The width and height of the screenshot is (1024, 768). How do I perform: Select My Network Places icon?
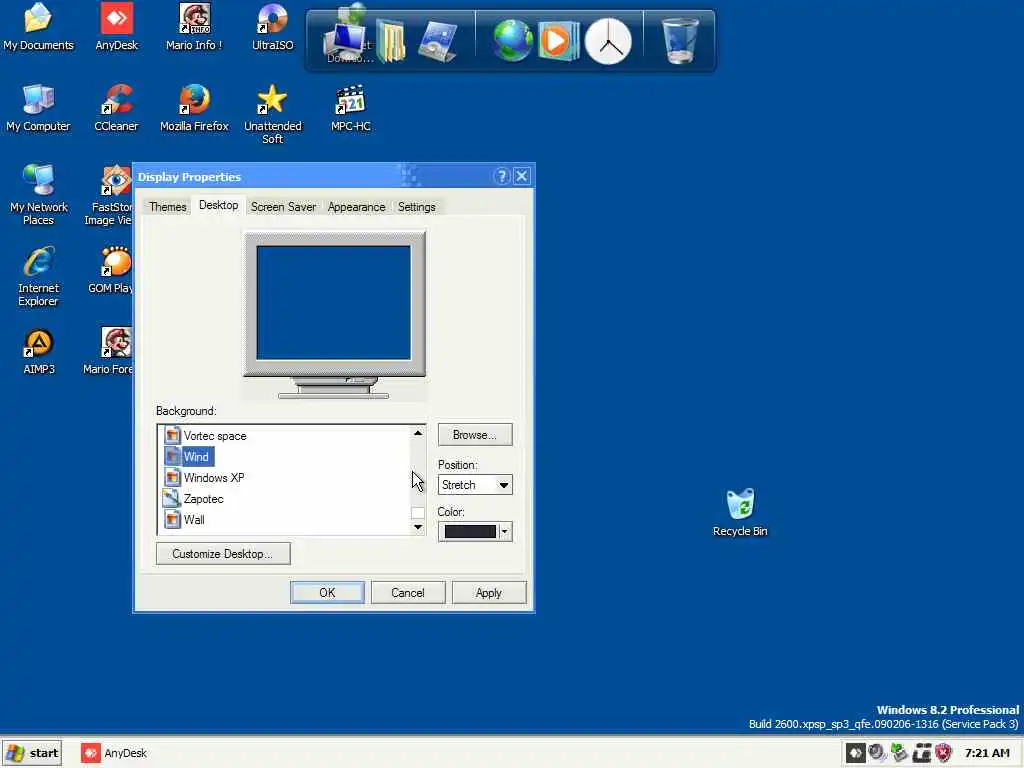[x=38, y=195]
